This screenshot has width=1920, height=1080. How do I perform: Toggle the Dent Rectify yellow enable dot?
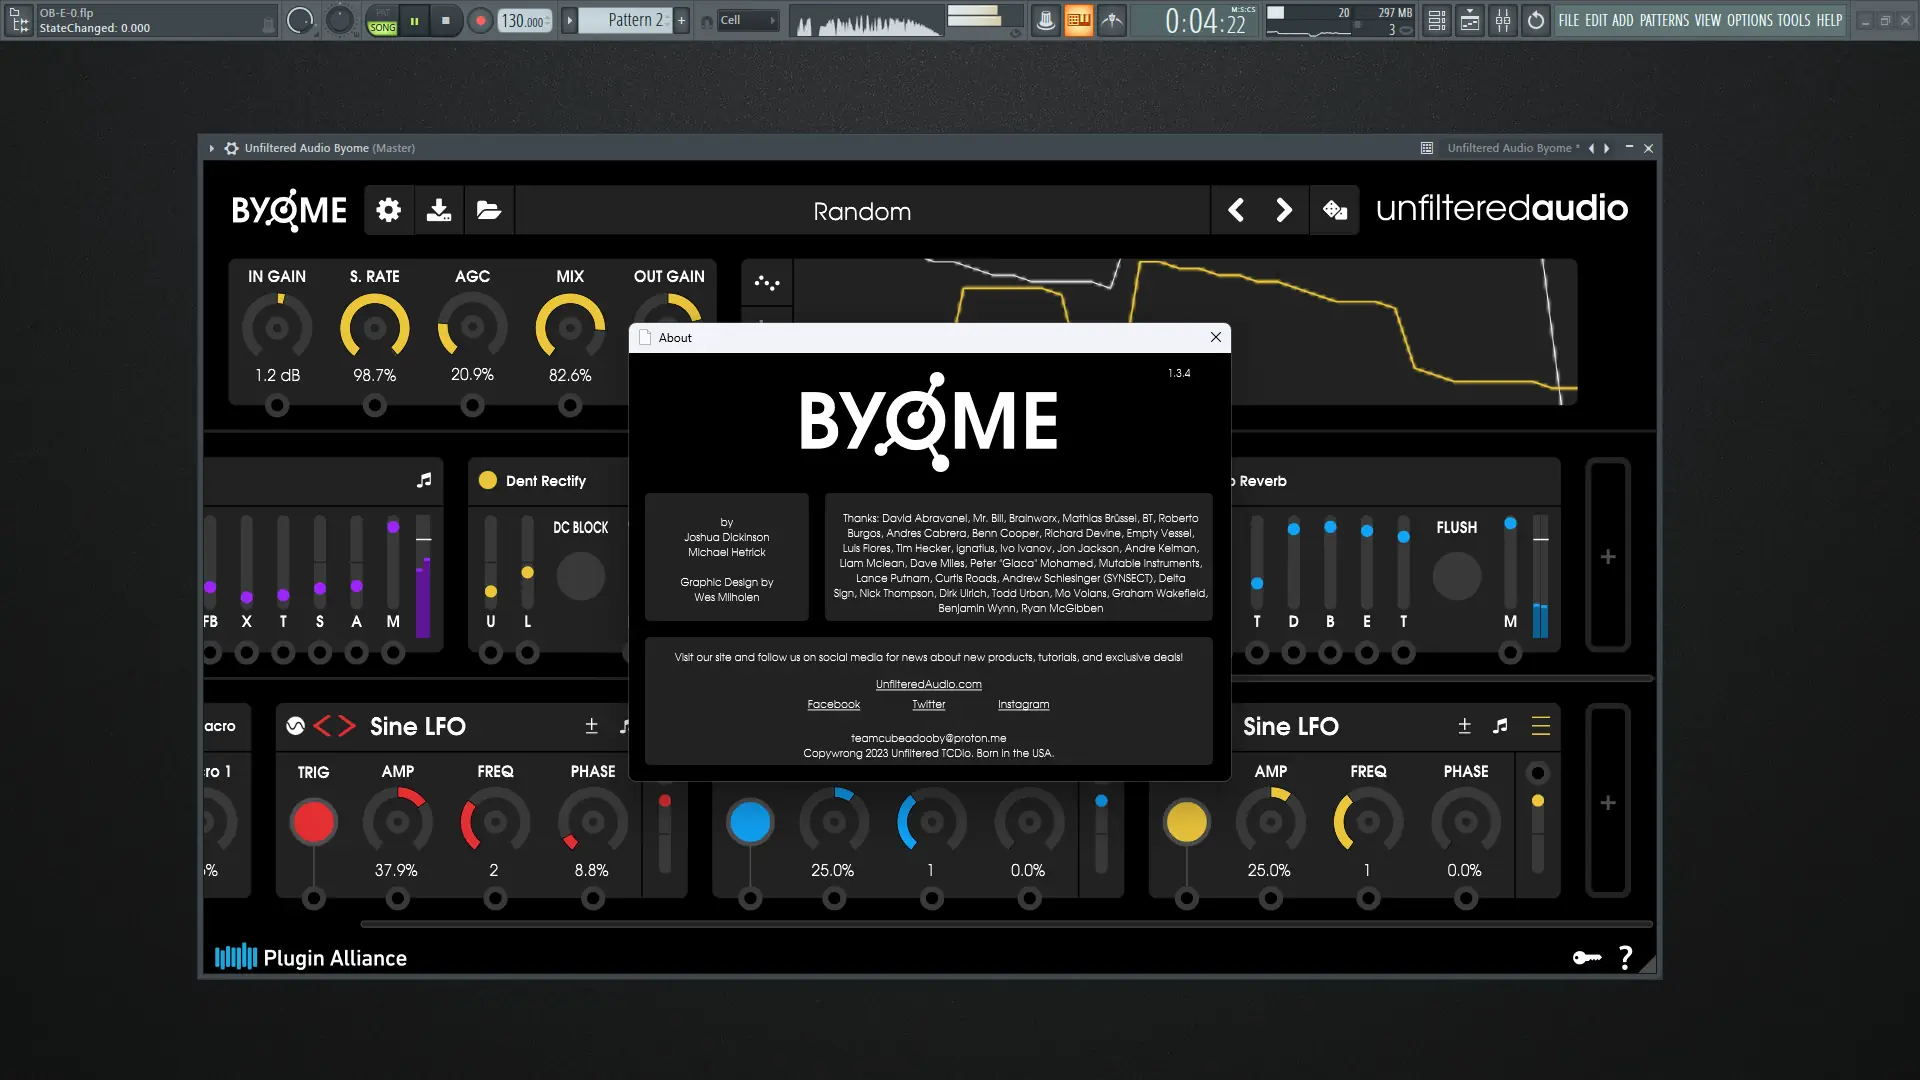point(488,480)
